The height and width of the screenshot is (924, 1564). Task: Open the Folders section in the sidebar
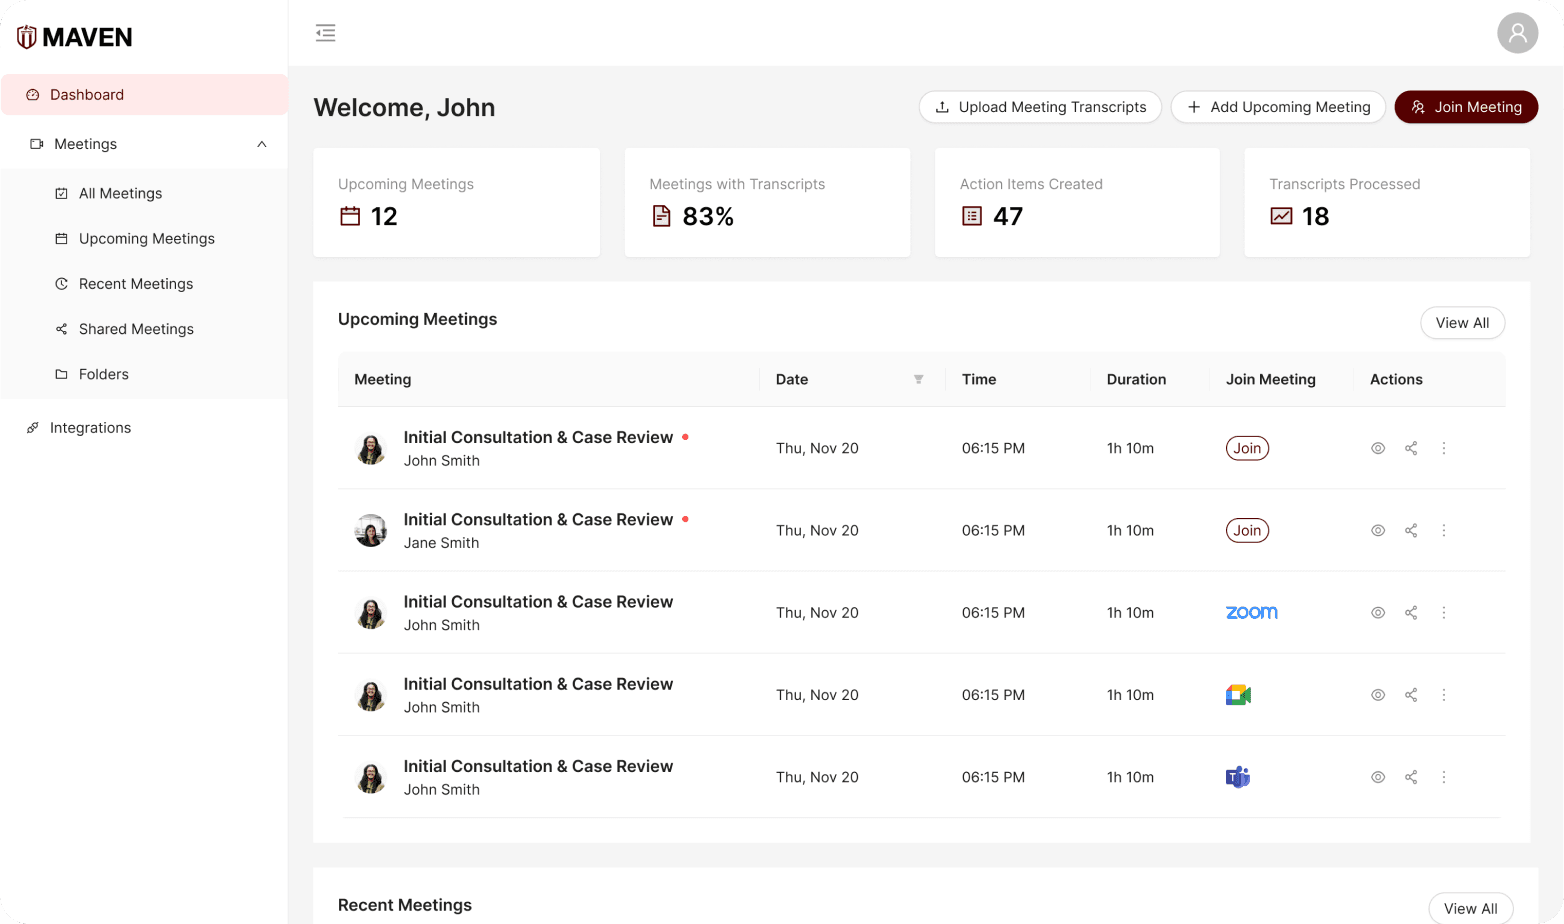pyautogui.click(x=103, y=374)
